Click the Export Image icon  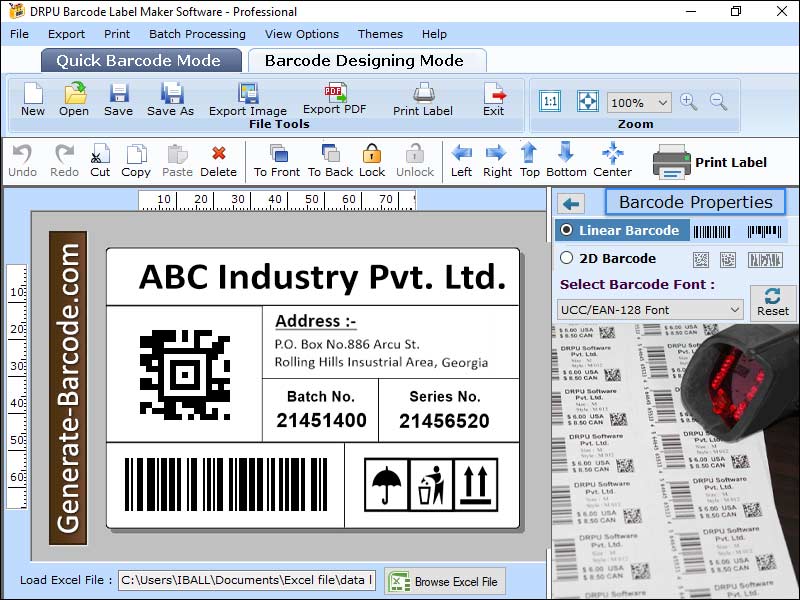248,94
